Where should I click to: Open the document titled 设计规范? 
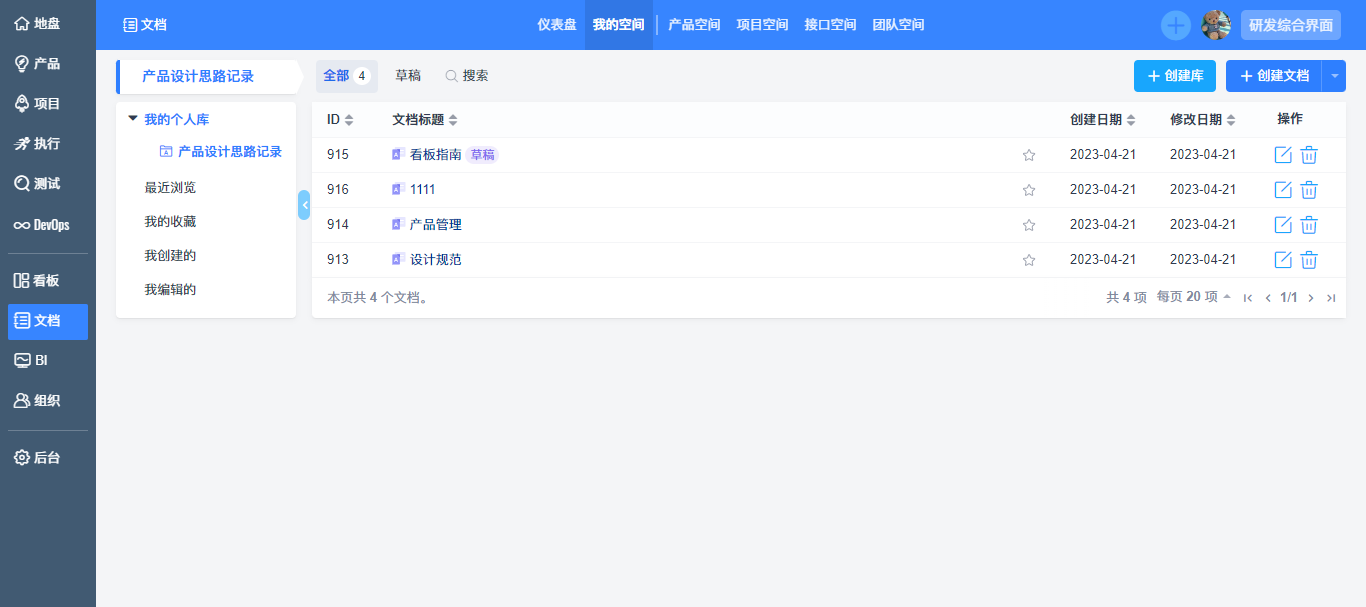[x=433, y=259]
